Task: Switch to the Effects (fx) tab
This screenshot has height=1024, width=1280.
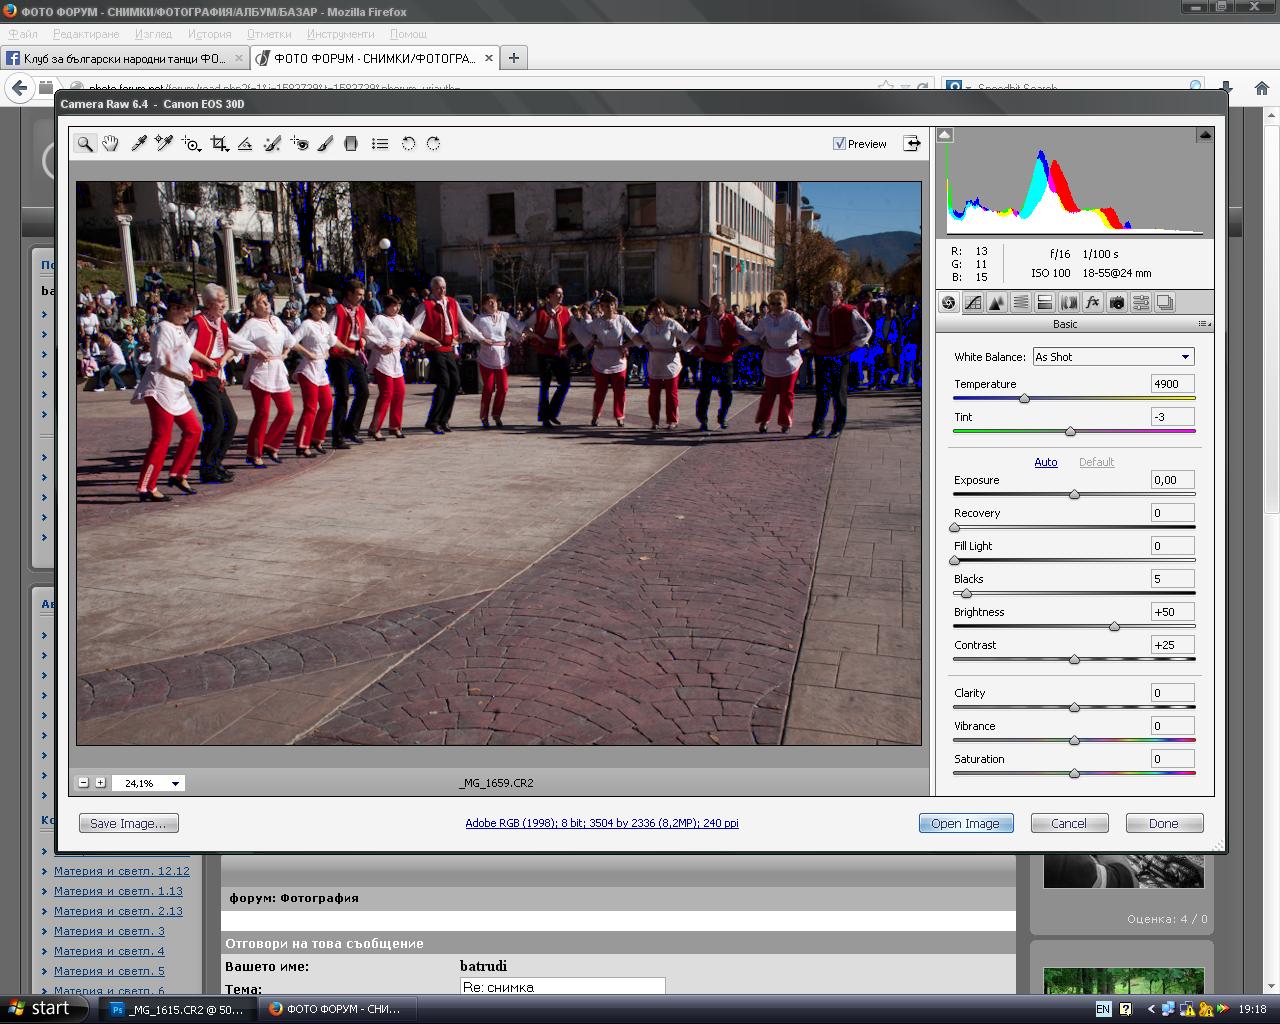Action: coord(1092,303)
